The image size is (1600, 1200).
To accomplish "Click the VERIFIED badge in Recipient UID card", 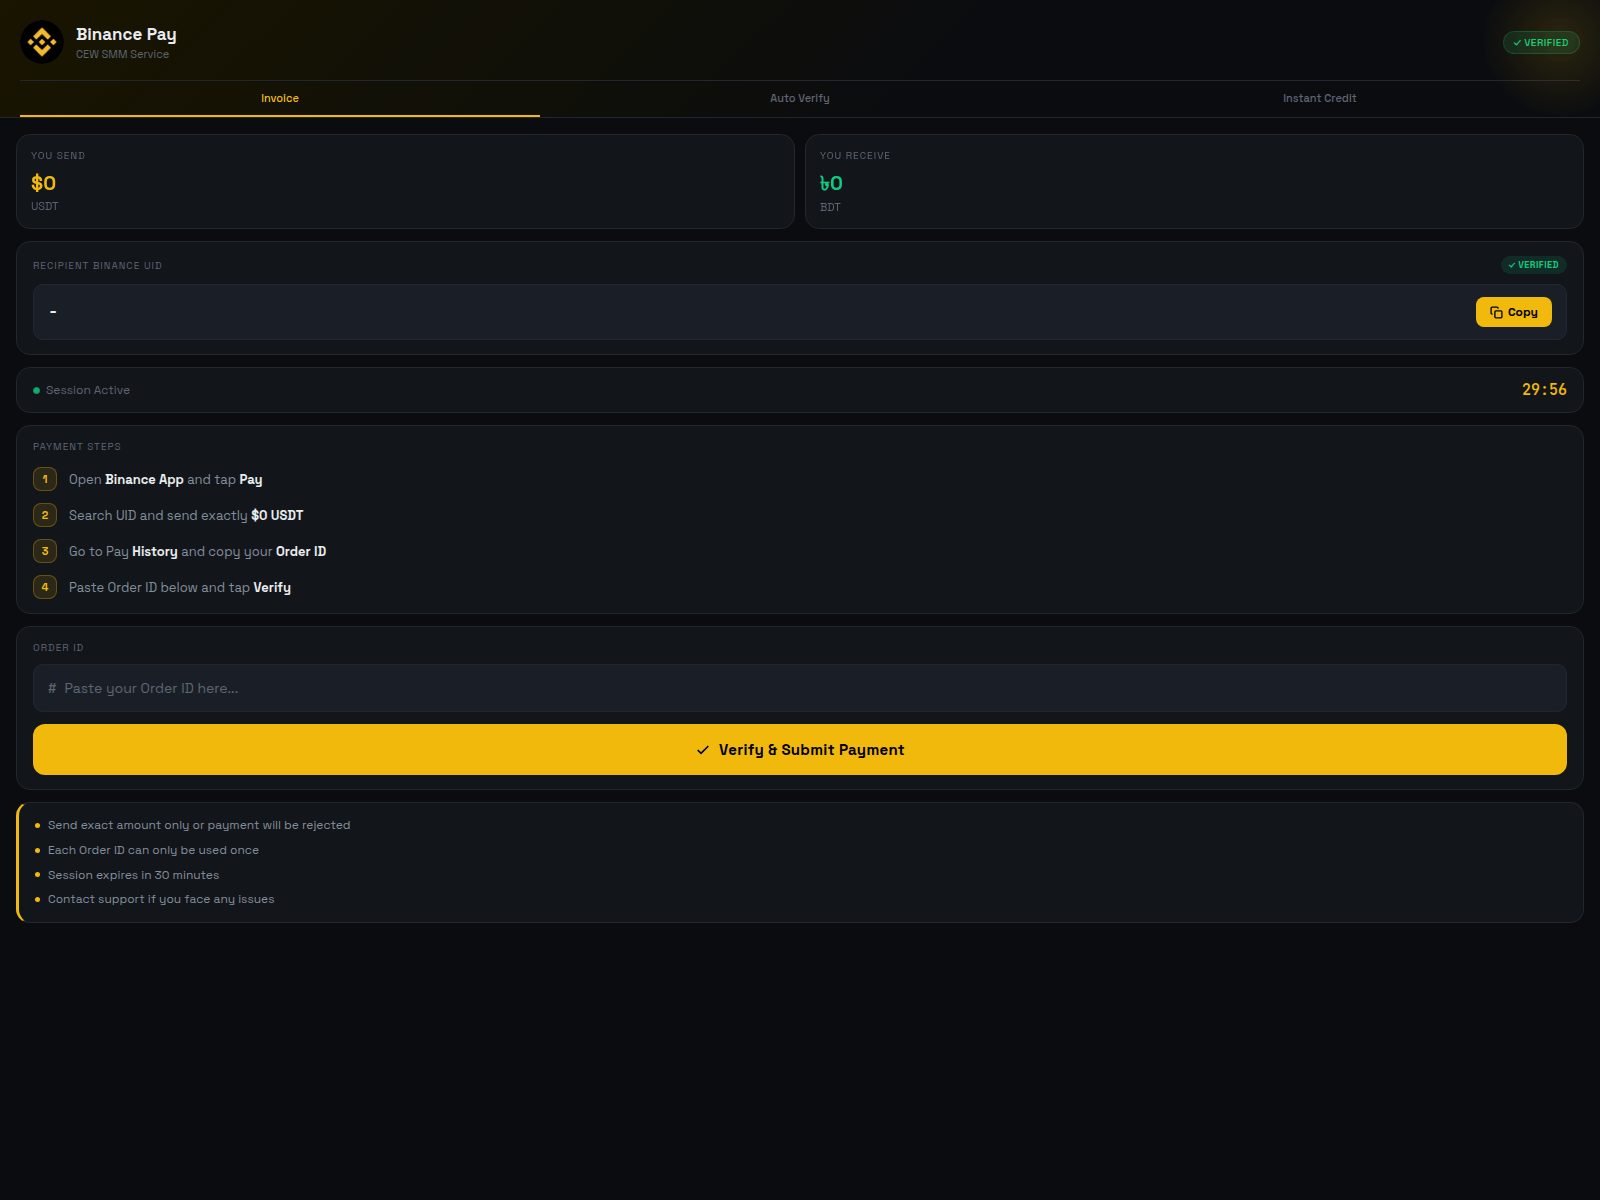I will point(1533,265).
